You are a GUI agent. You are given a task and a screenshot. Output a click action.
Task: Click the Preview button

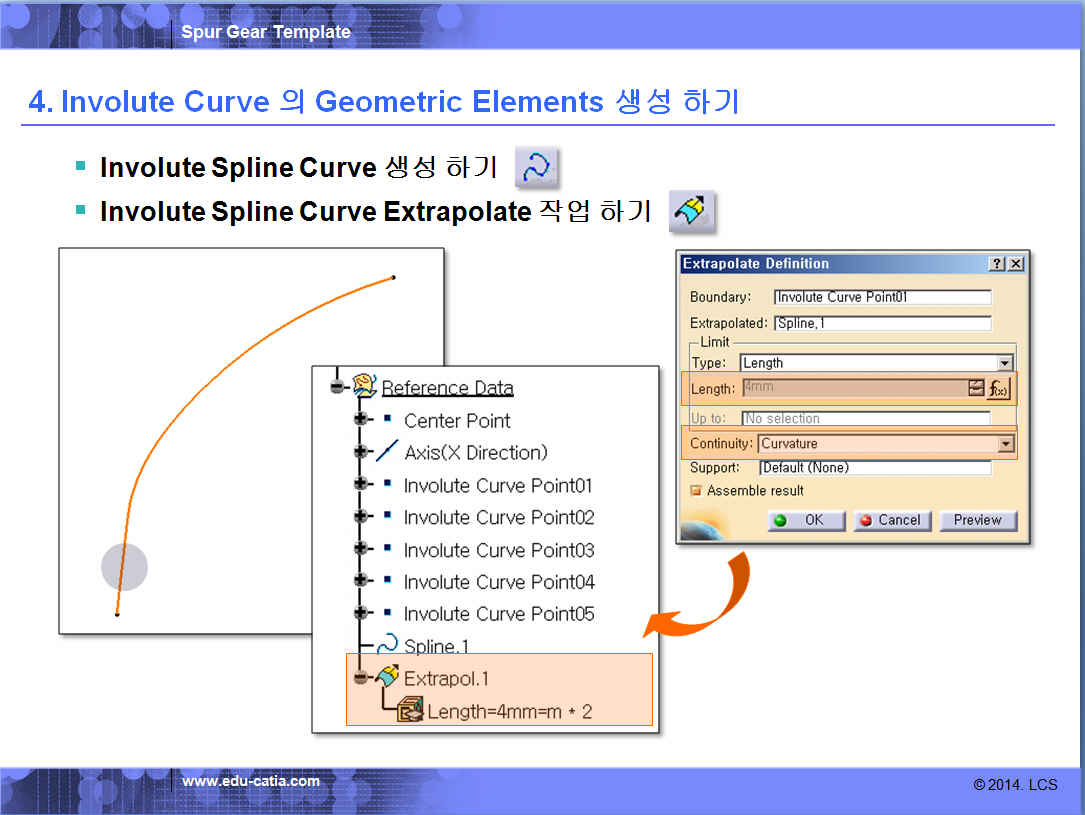977,520
